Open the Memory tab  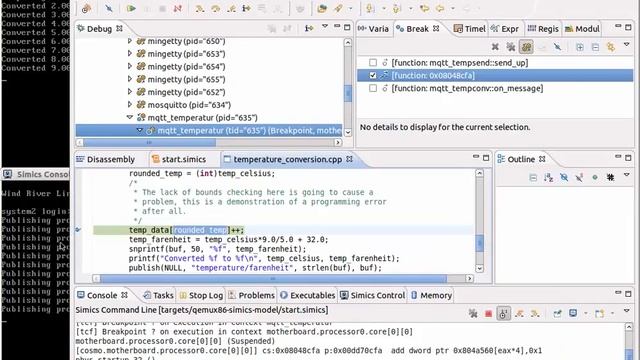click(x=431, y=295)
